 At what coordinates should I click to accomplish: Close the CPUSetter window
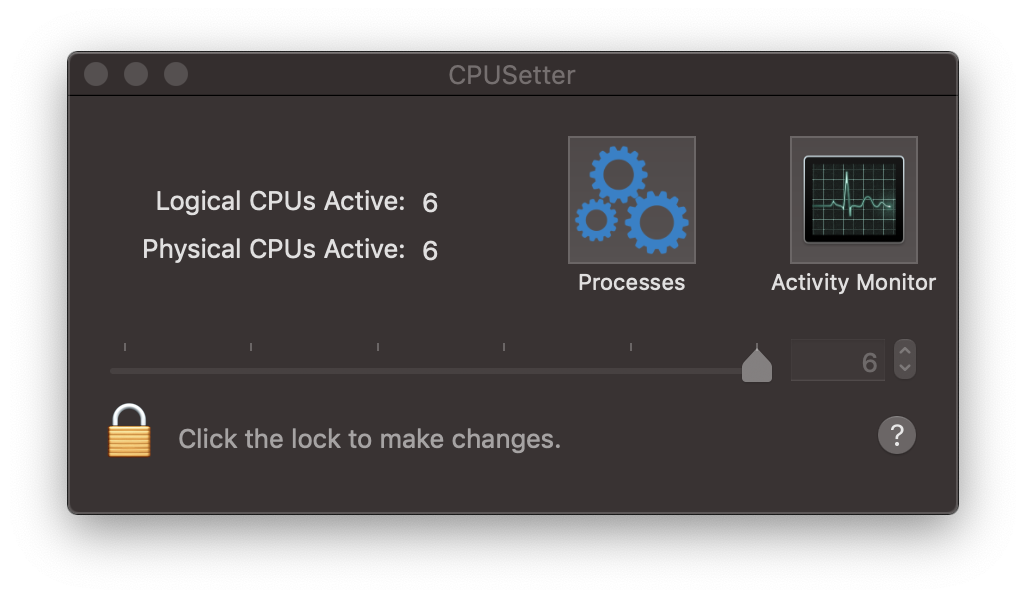click(96, 75)
